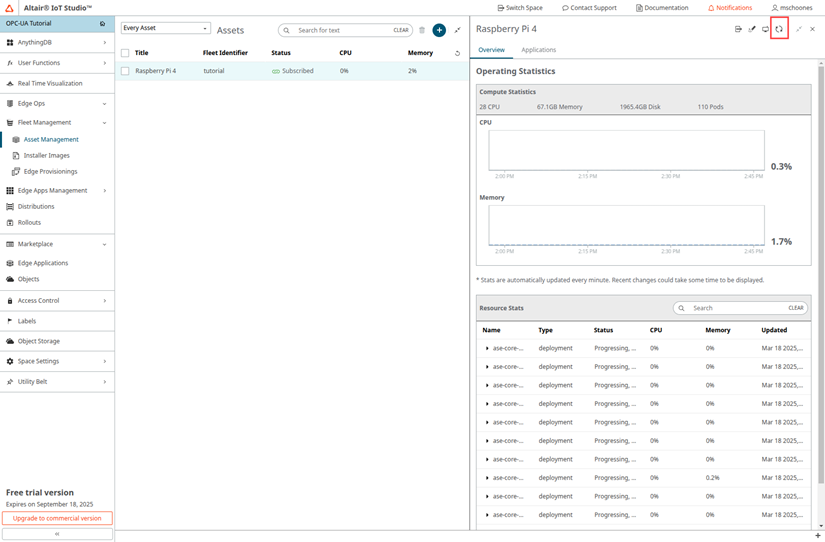Viewport: 825px width, 542px height.
Task: Click the plus icon in bottom-right corner
Action: [x=817, y=536]
